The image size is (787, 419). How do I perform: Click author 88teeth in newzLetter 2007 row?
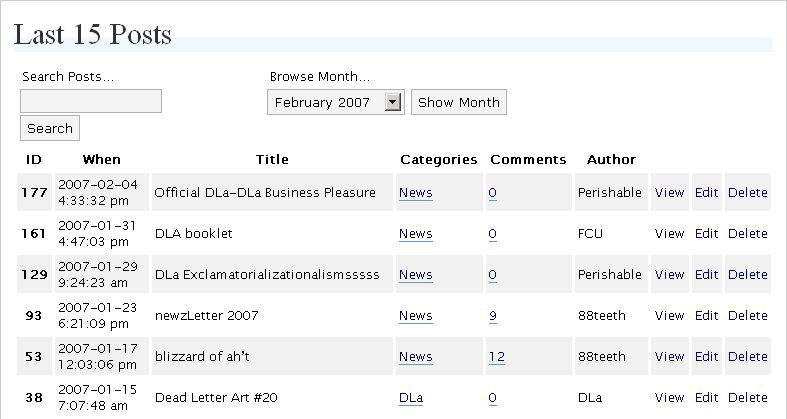click(602, 316)
